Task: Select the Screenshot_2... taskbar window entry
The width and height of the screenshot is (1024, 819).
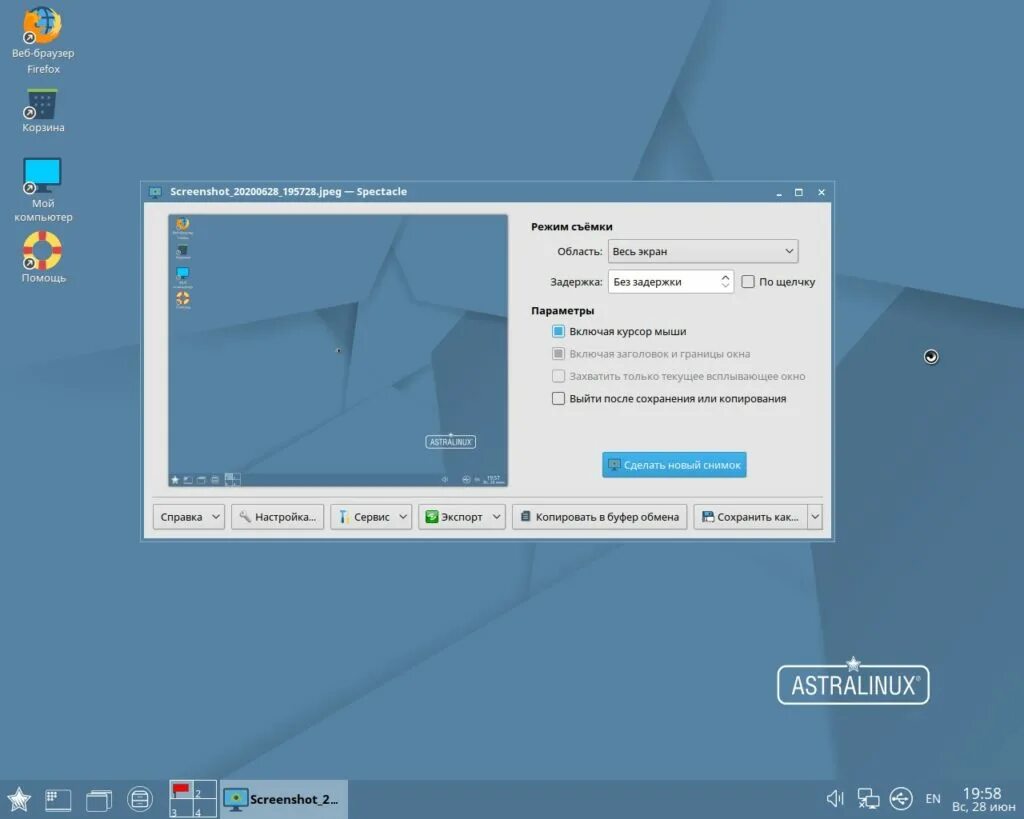Action: point(283,799)
